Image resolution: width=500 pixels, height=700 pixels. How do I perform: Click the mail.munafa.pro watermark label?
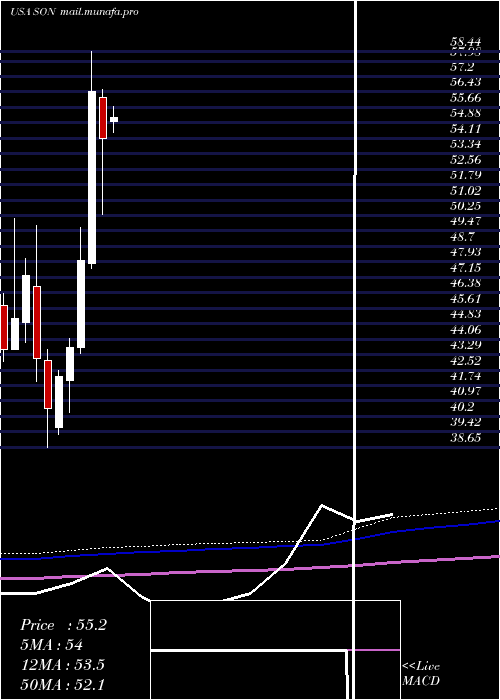99,12
